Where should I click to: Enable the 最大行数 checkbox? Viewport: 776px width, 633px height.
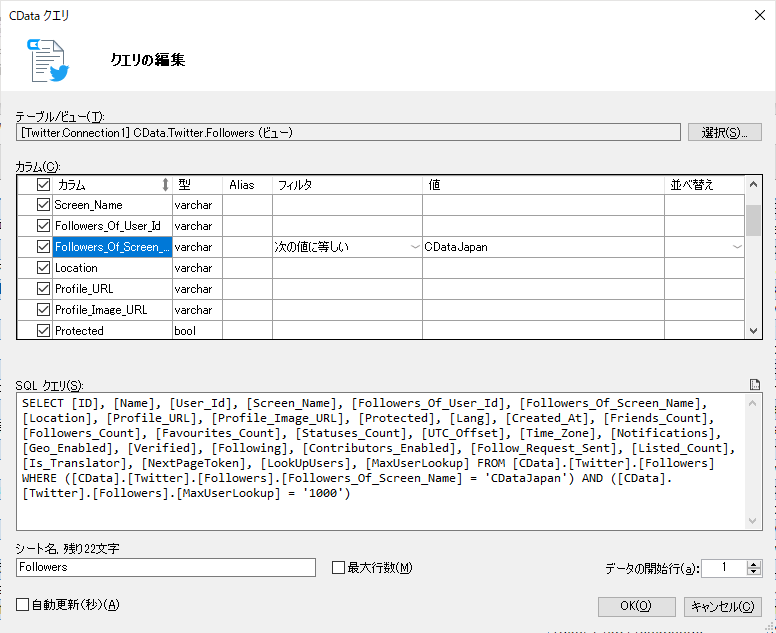tap(338, 567)
